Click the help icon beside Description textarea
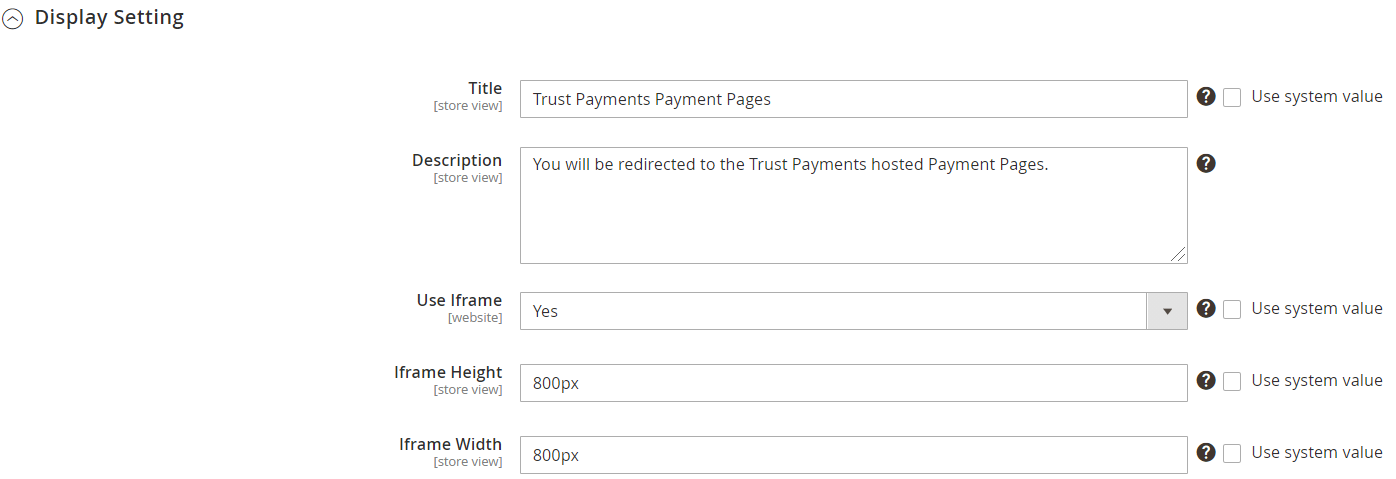This screenshot has height=479, width=1396. 1206,163
